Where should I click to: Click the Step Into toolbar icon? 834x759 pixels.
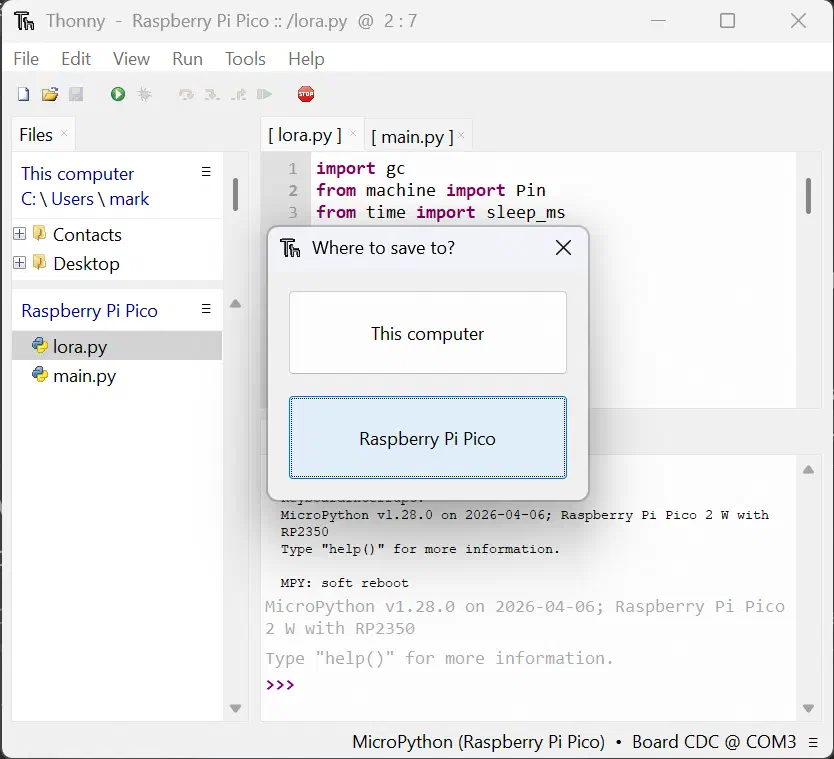tap(212, 95)
